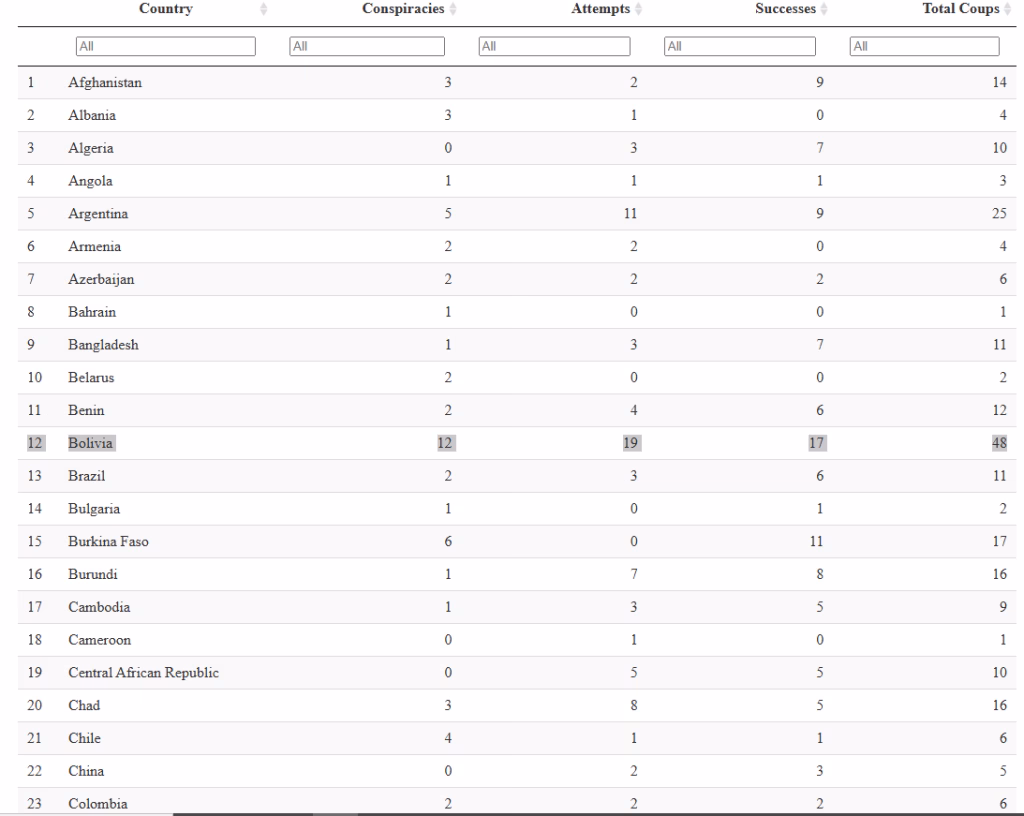Viewport: 1024px width, 816px height.
Task: Click the sort arrows beside Total Coups
Action: click(1007, 10)
